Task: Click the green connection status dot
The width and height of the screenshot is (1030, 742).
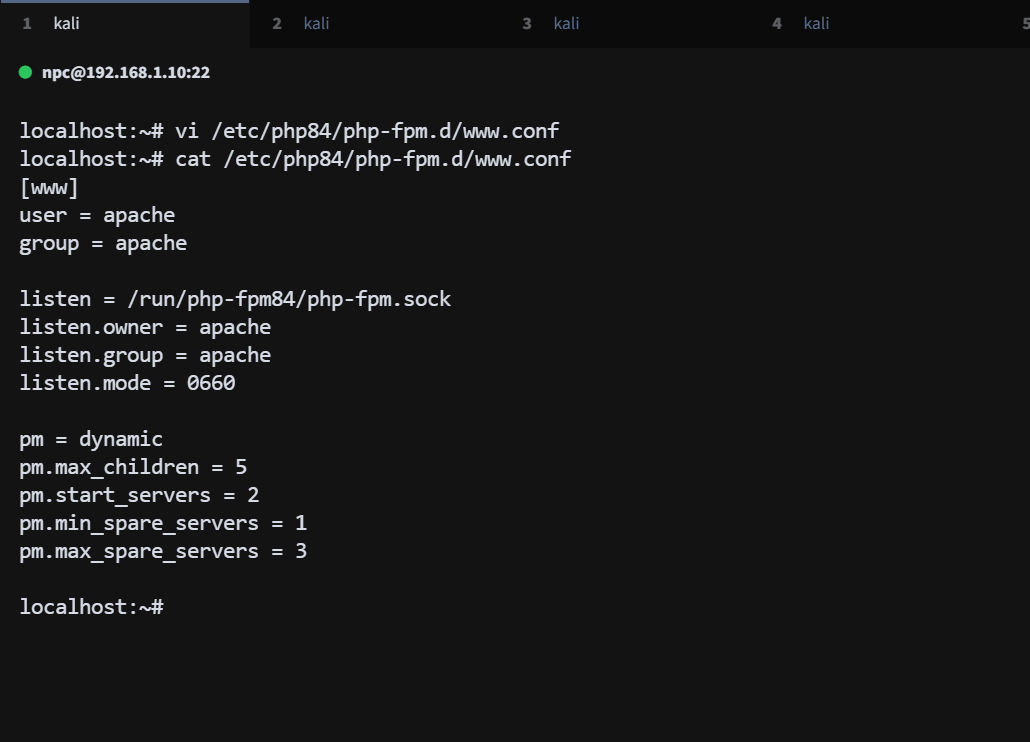Action: point(26,72)
